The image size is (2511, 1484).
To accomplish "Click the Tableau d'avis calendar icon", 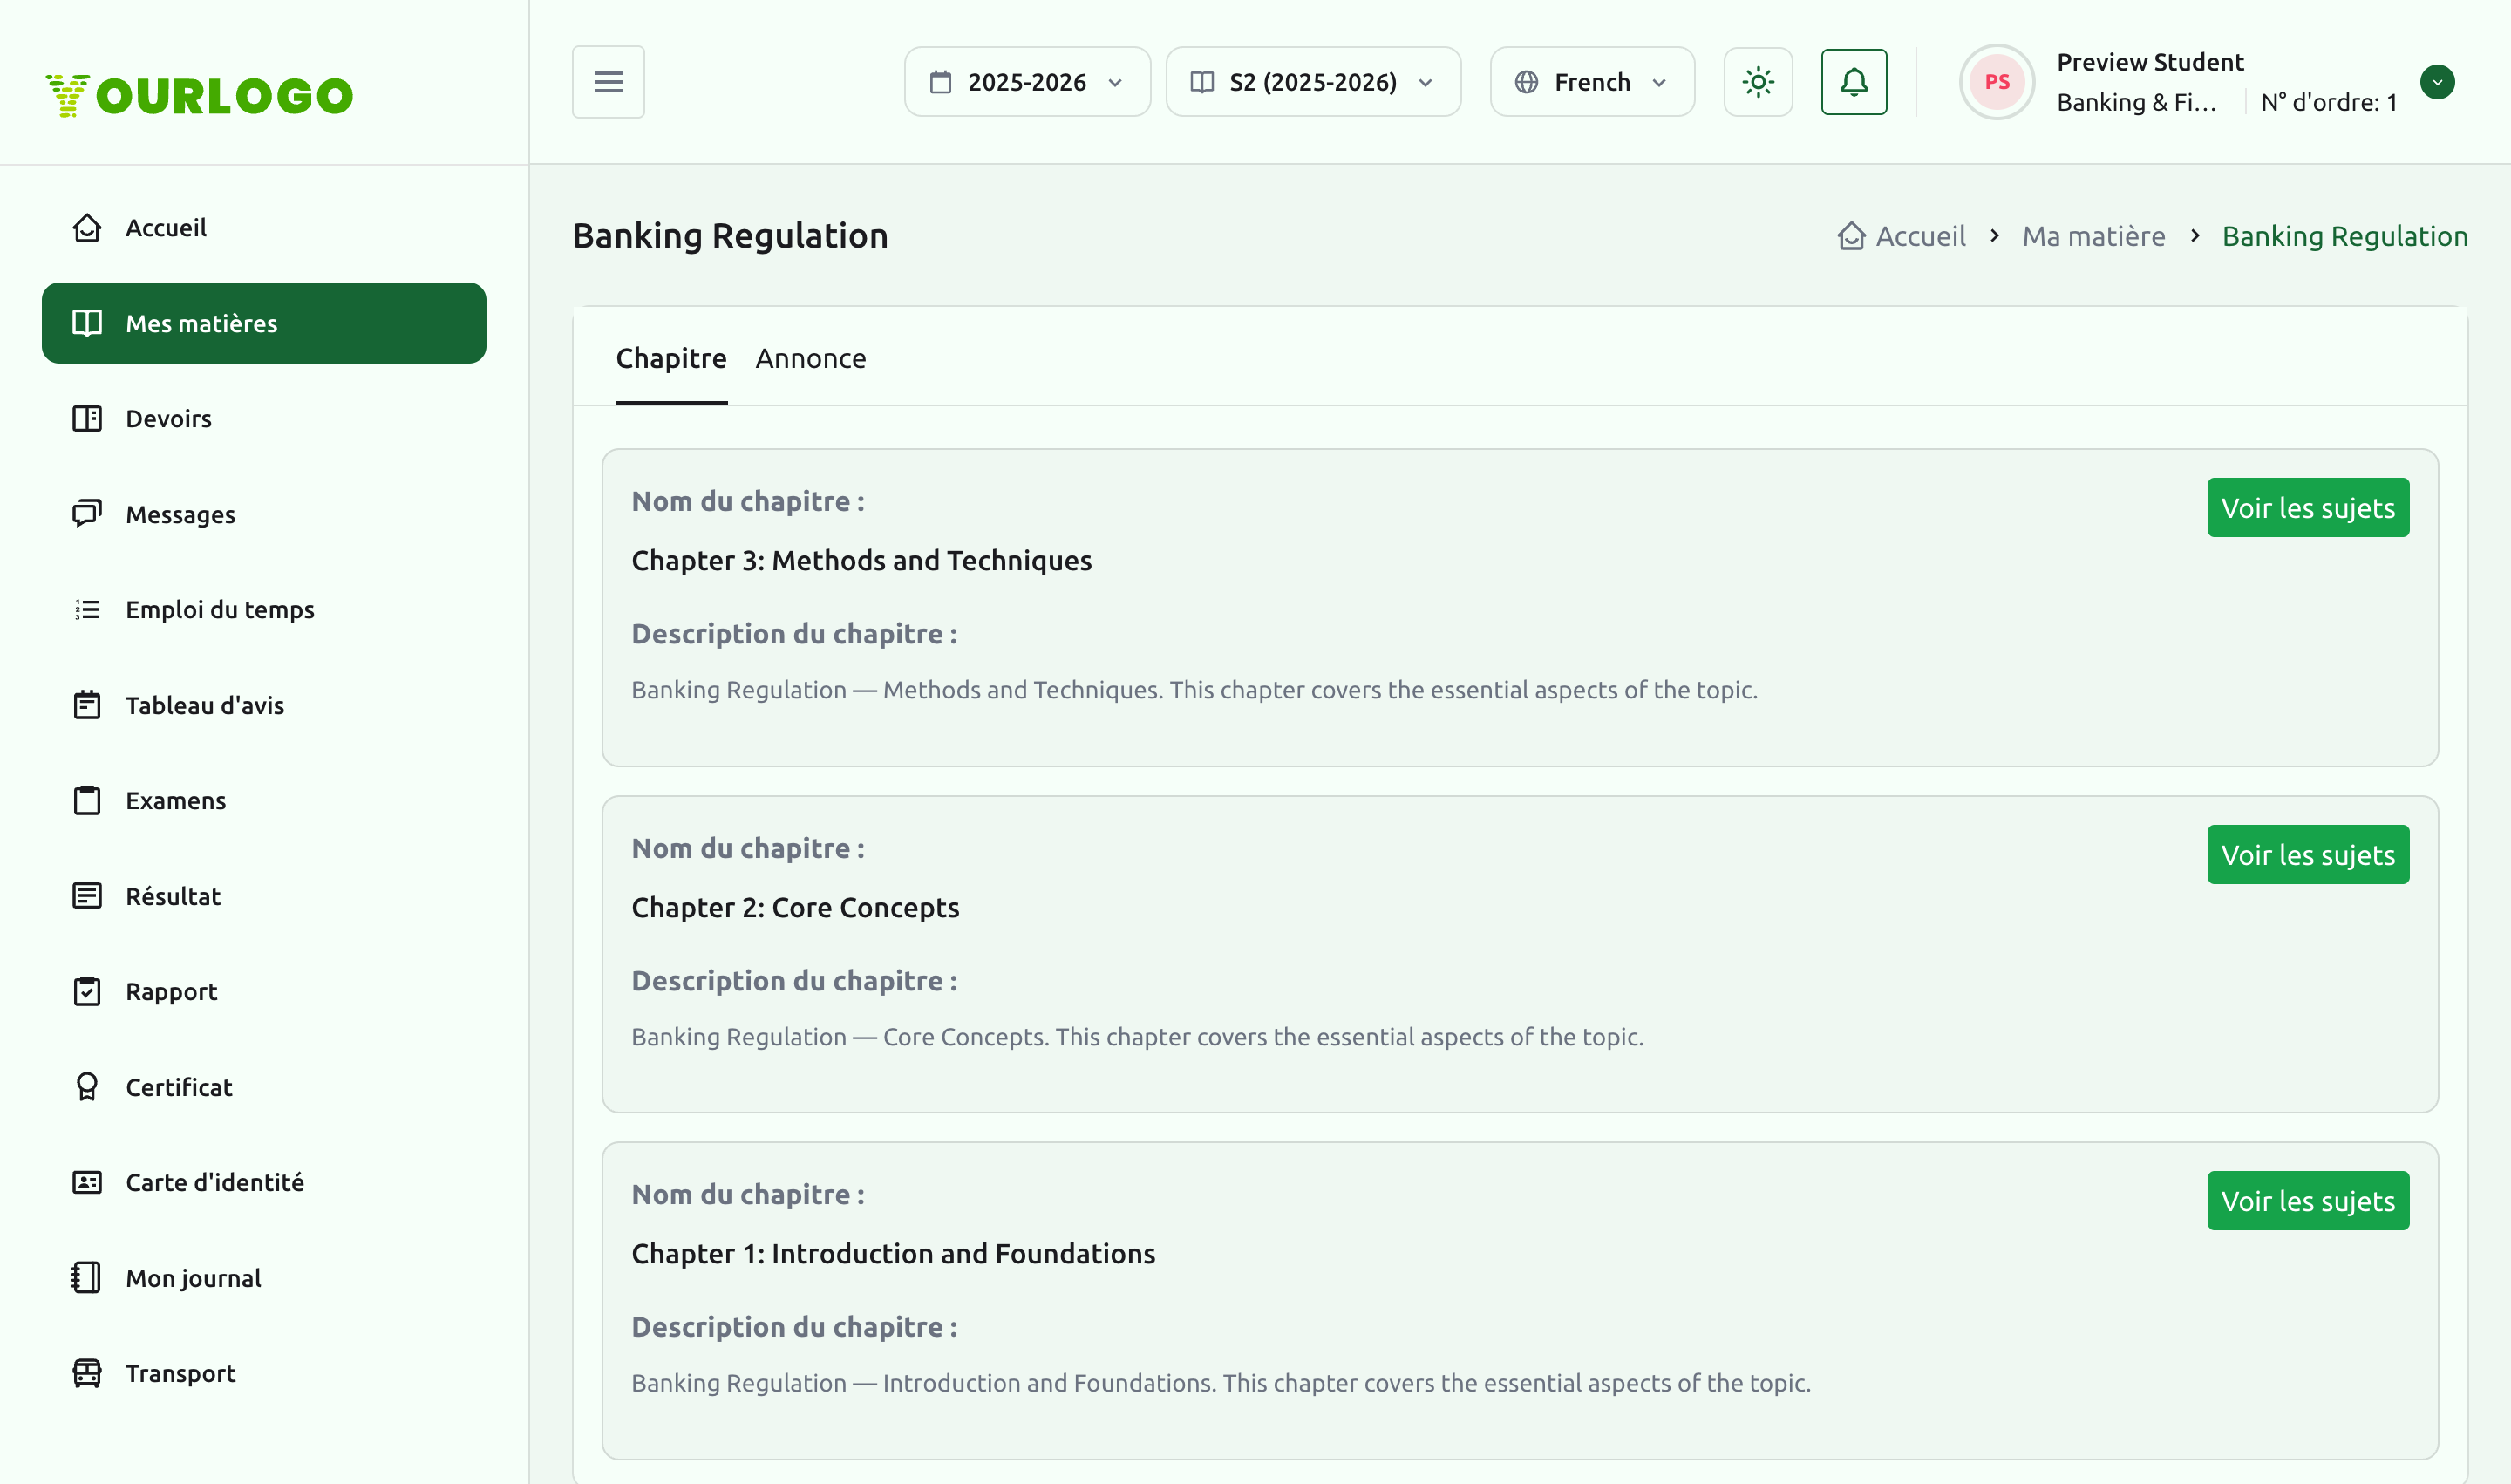I will pyautogui.click(x=87, y=705).
